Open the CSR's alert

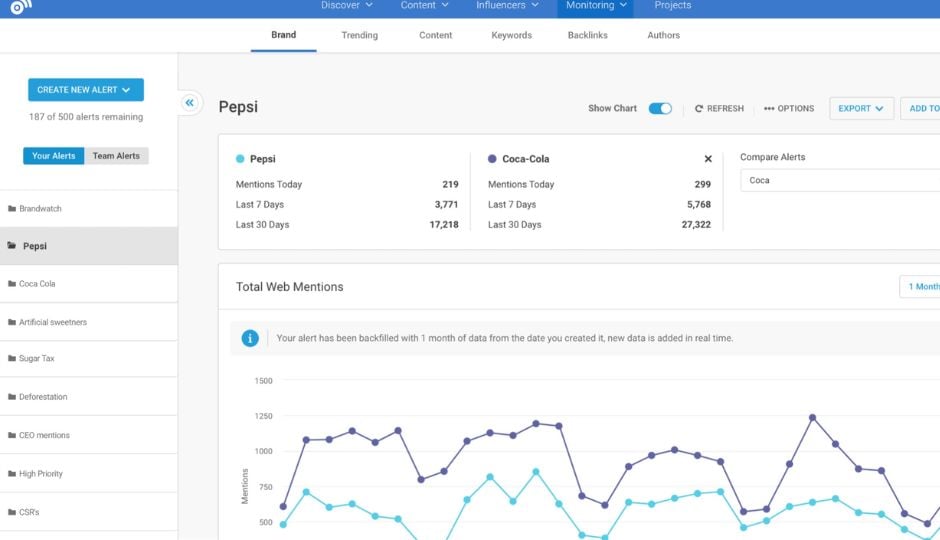(89, 512)
